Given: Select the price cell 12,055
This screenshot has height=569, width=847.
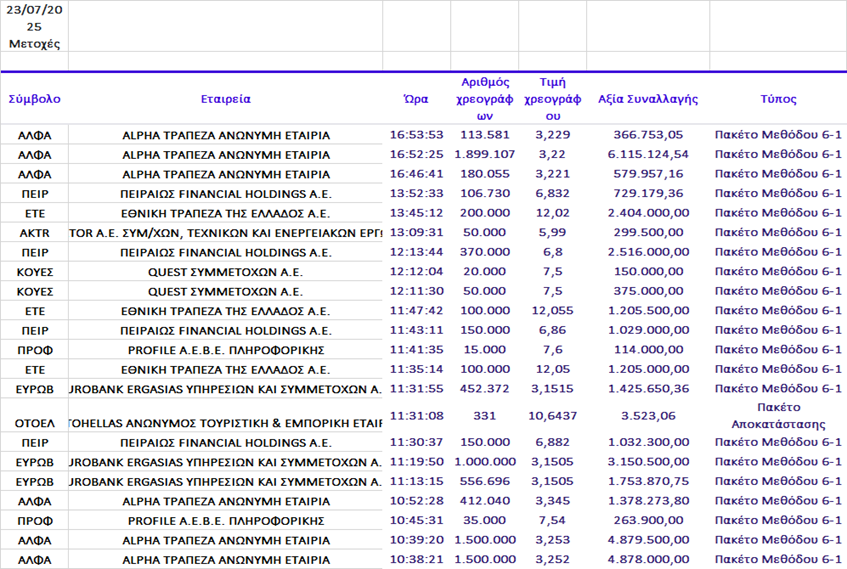Looking at the screenshot, I should pyautogui.click(x=553, y=310).
